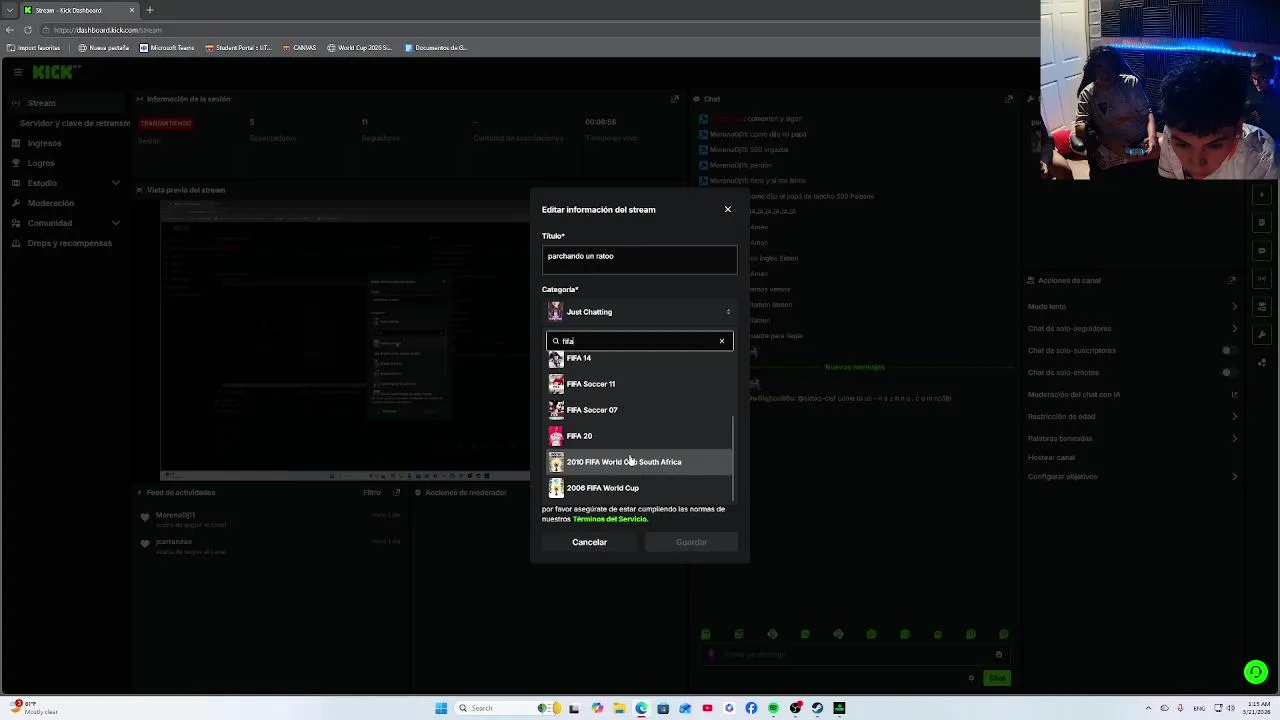
Task: Open the Términos del Servicio link
Action: point(610,519)
